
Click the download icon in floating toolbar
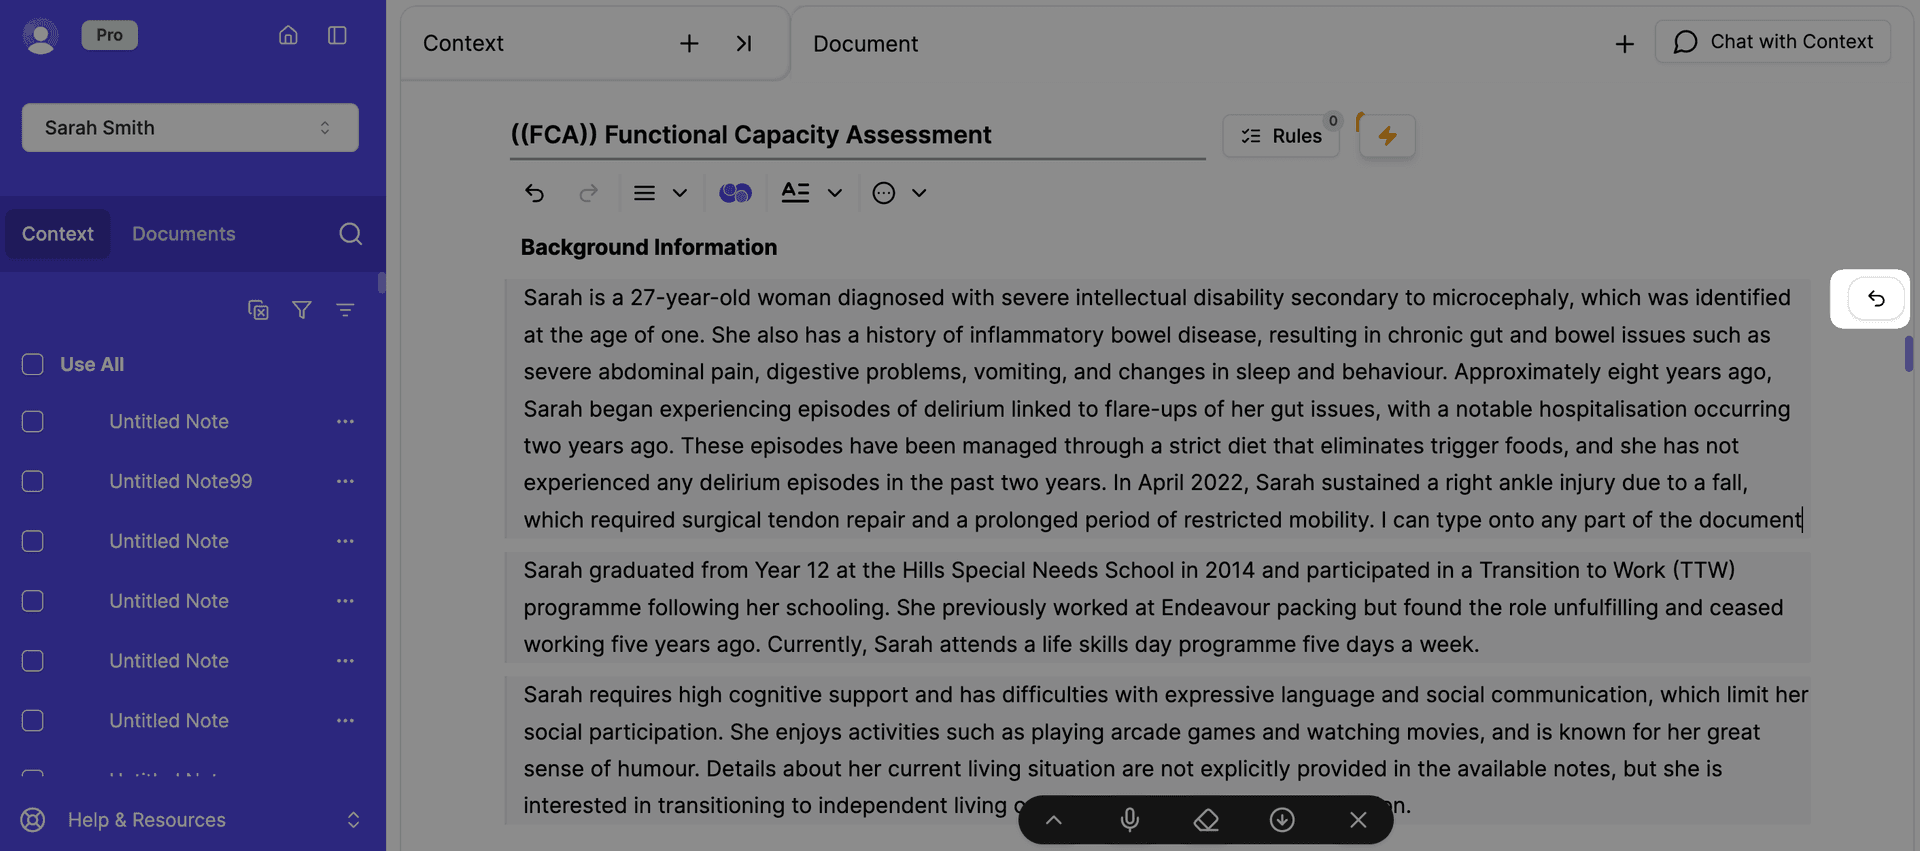[1282, 820]
